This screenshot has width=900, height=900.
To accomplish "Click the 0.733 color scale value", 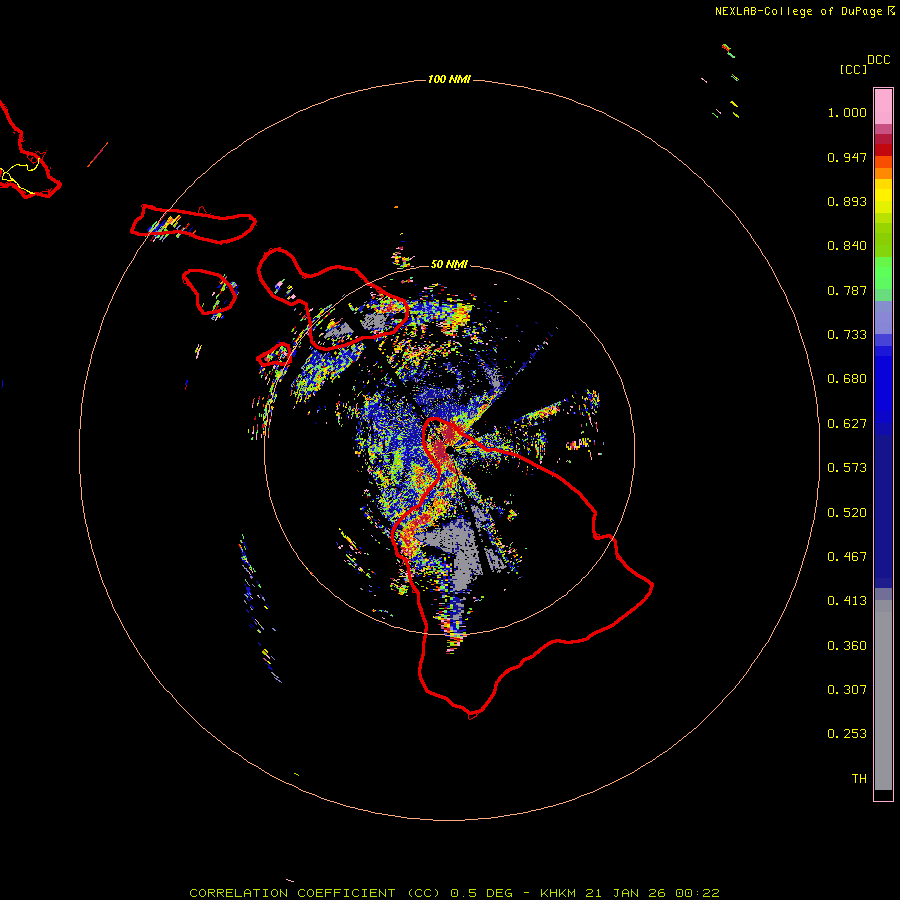I will coord(847,335).
